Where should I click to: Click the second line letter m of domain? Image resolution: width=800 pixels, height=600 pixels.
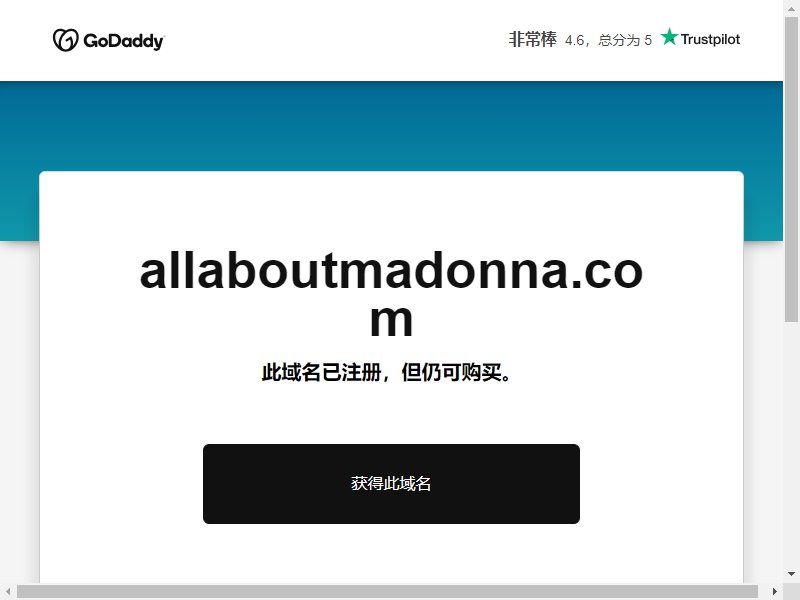(x=391, y=321)
